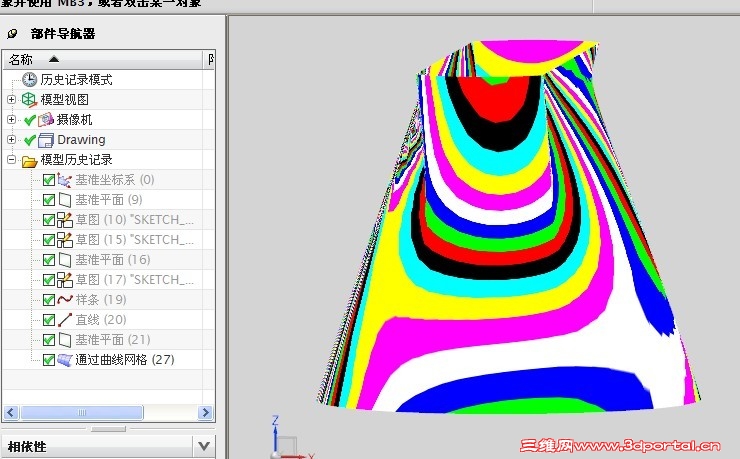Click the 相依性 panel header
Screen dimensions: 740x459
coord(99,446)
